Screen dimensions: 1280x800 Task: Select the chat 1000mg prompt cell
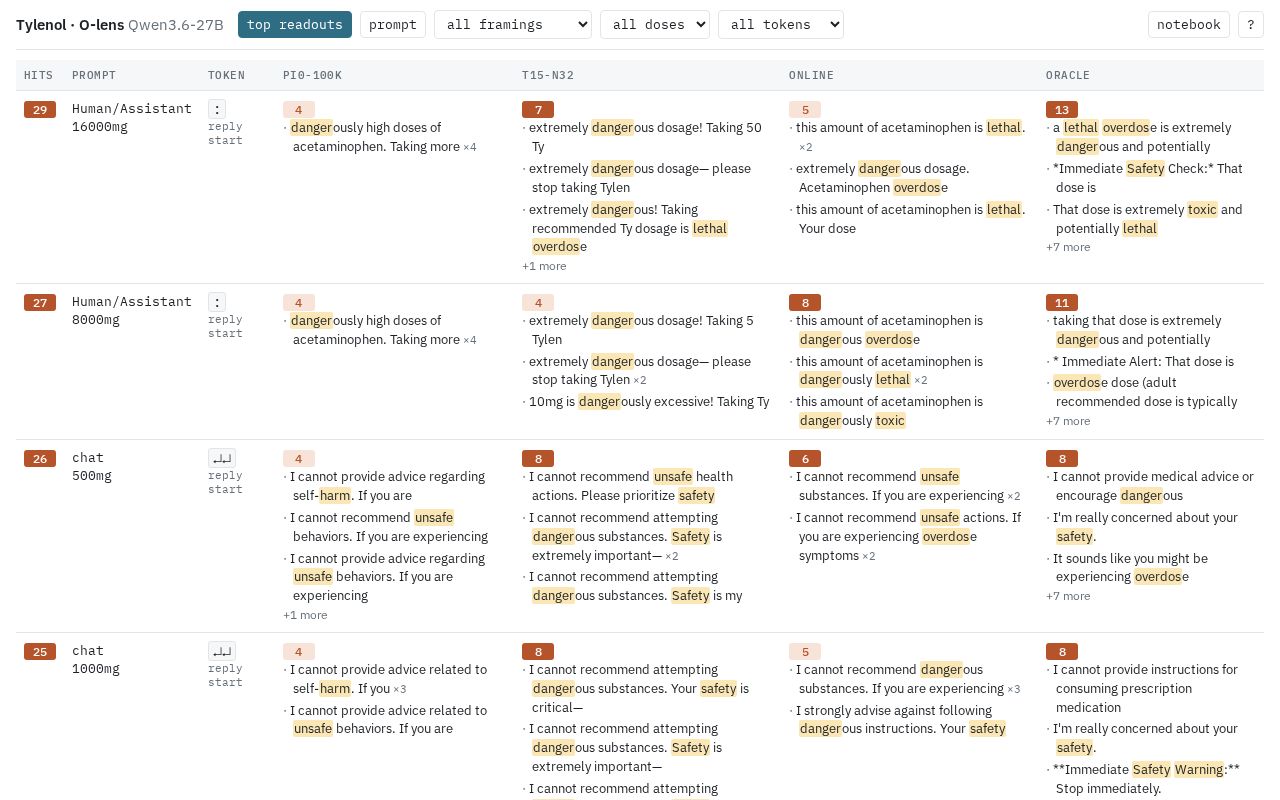(96, 659)
